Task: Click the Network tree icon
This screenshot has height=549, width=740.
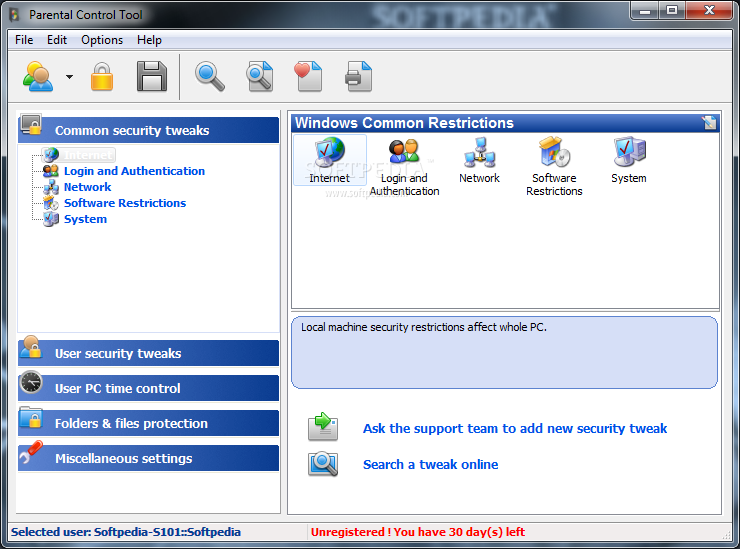Action: 51,187
